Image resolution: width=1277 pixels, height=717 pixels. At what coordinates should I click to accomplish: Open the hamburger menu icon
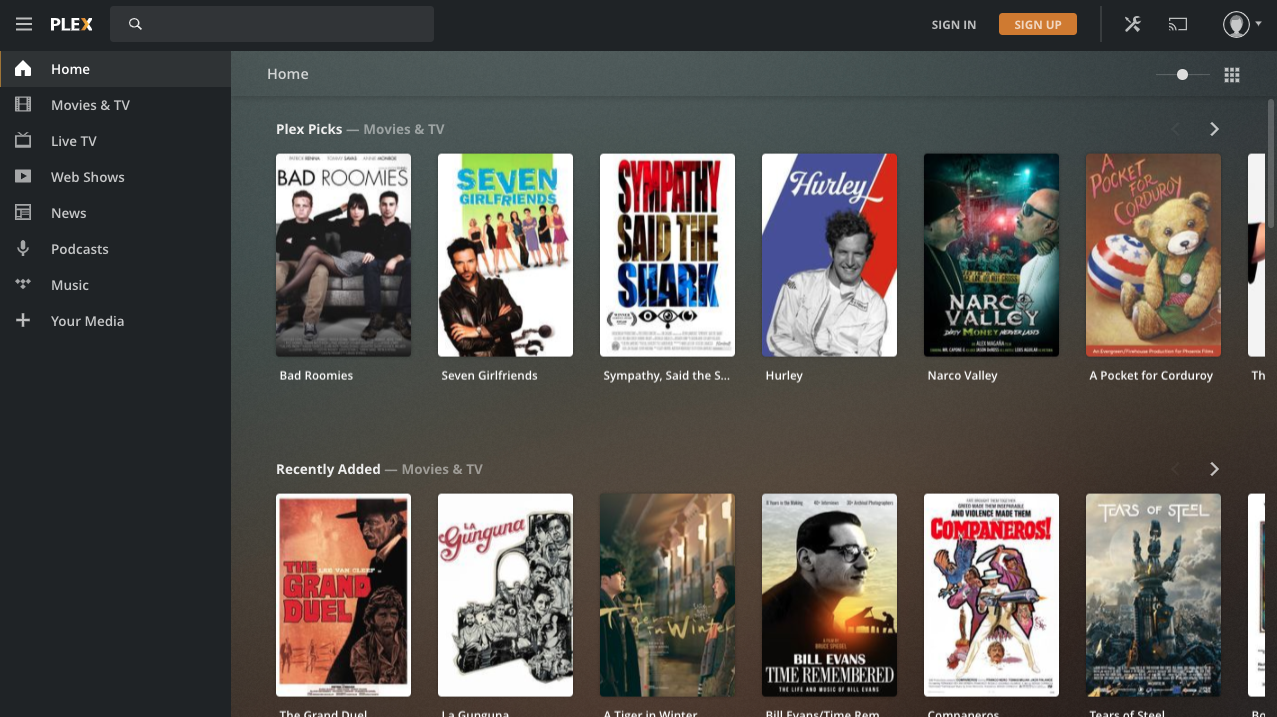pos(24,24)
